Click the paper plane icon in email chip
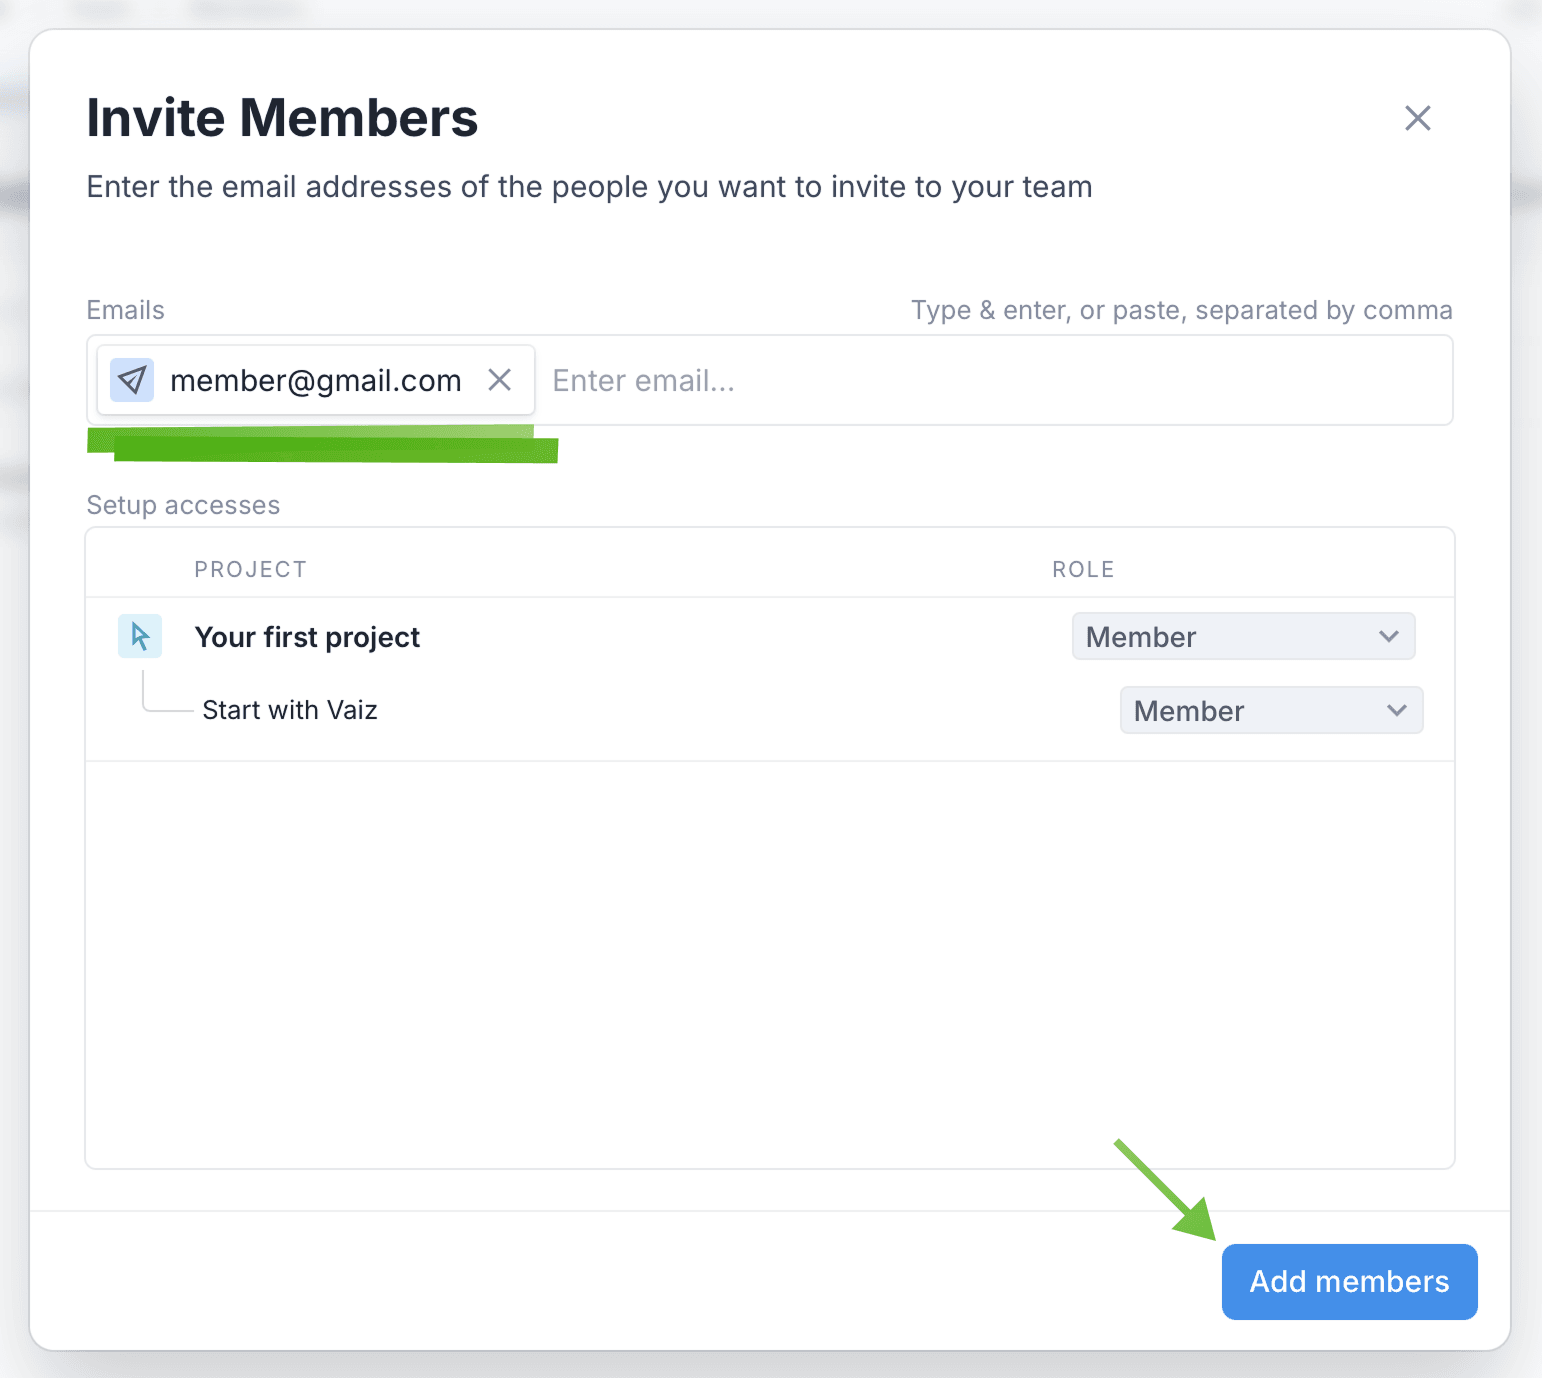 (x=132, y=380)
